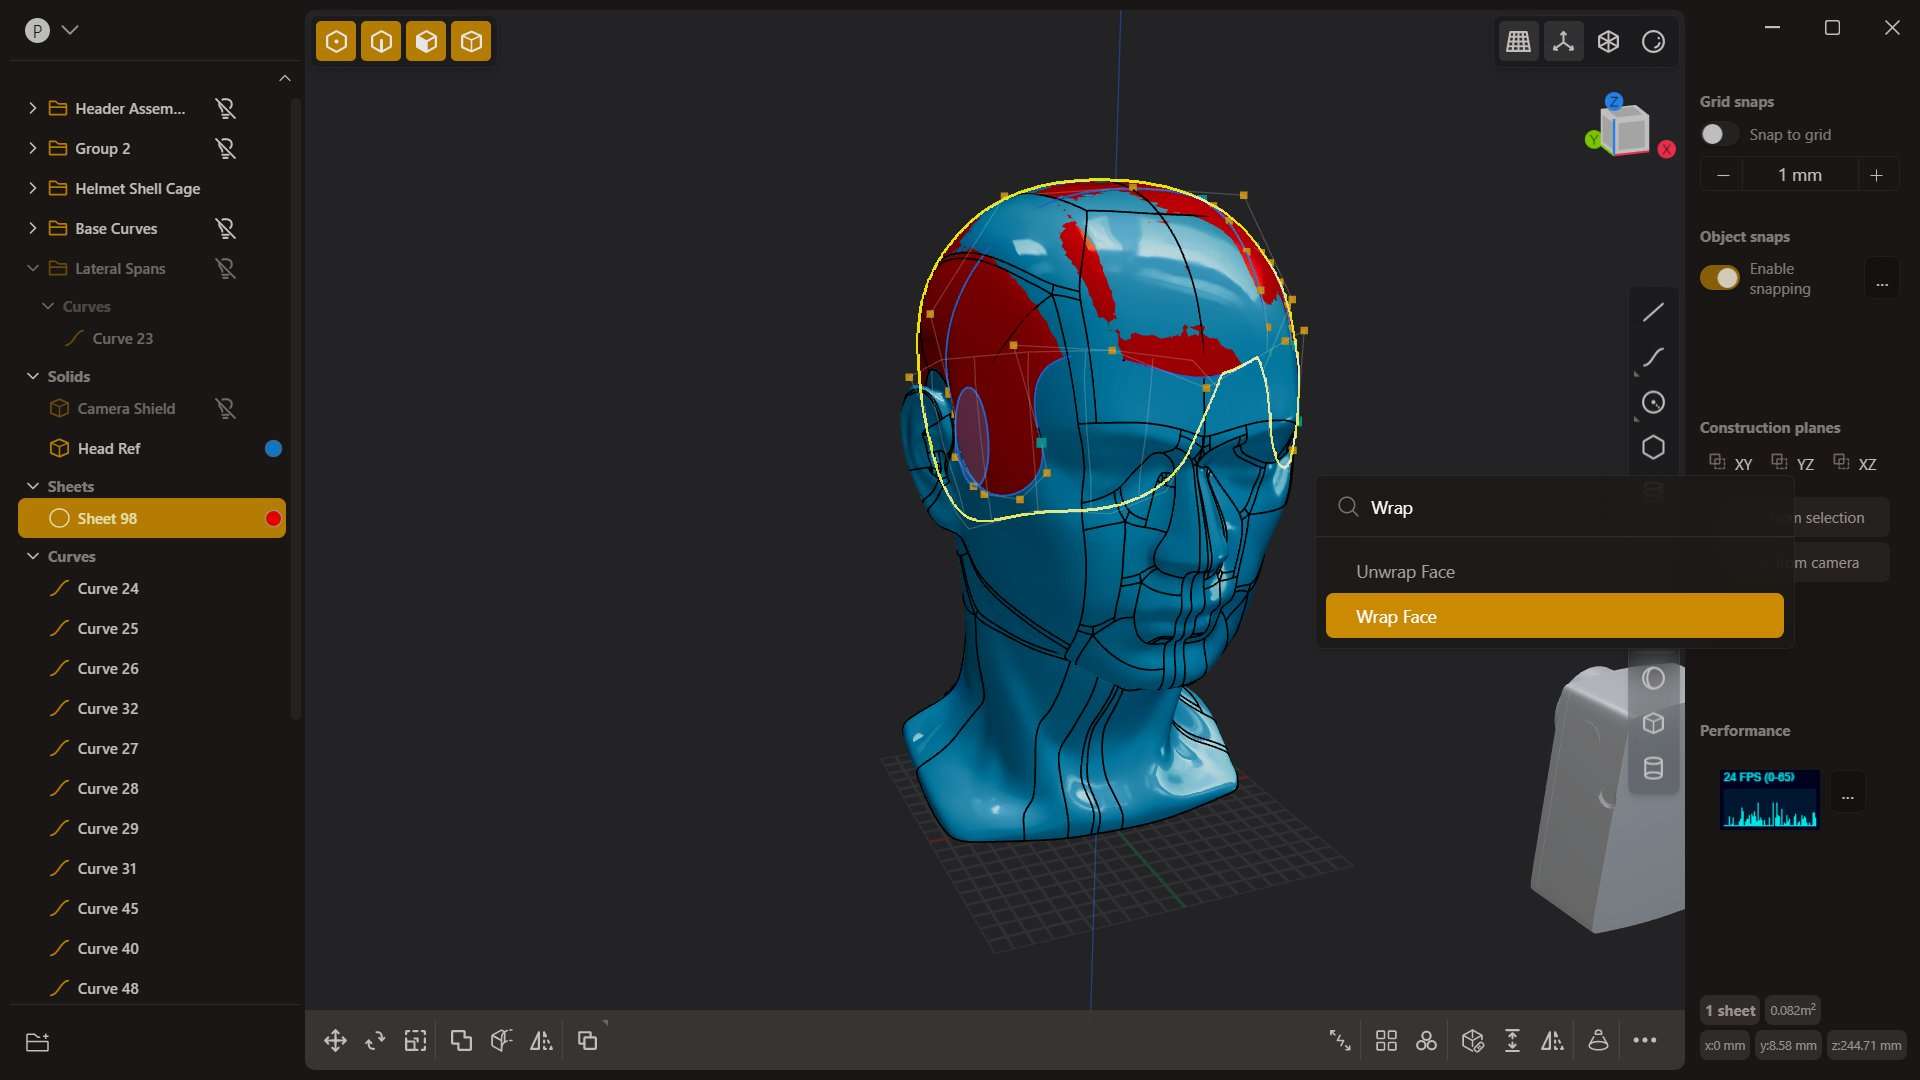Select the Polygon hexagon tool
This screenshot has width=1920, height=1080.
[x=1653, y=447]
